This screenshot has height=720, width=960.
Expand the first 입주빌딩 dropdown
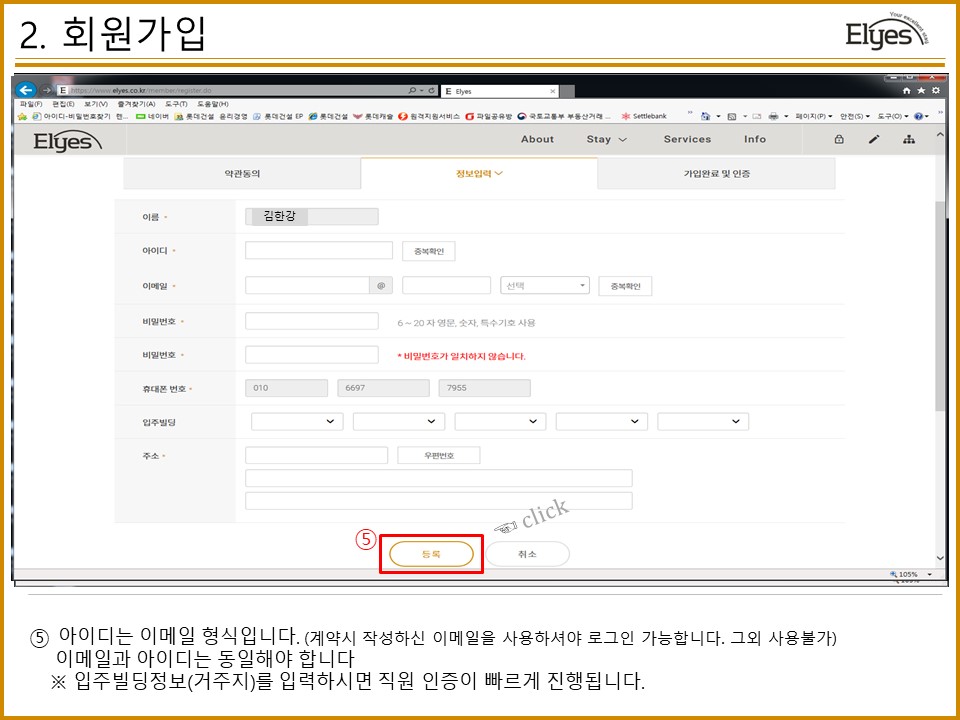click(x=297, y=421)
